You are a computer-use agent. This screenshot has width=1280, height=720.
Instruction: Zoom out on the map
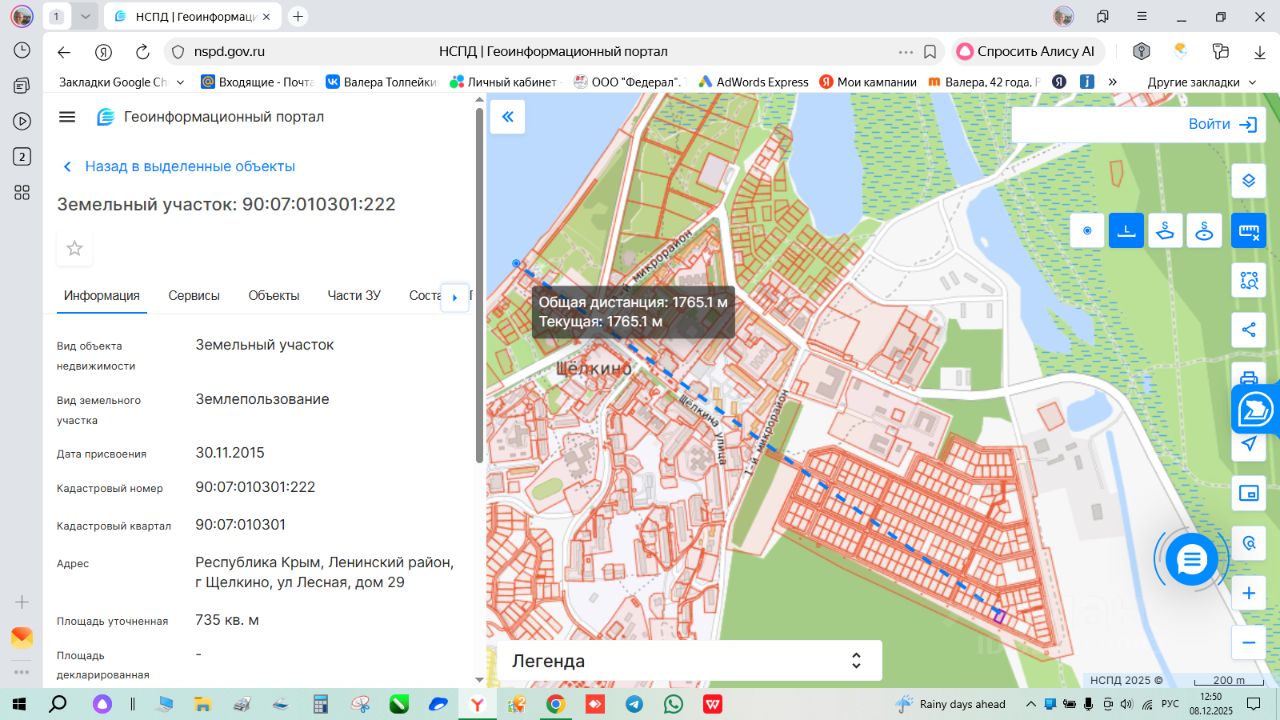(1248, 643)
